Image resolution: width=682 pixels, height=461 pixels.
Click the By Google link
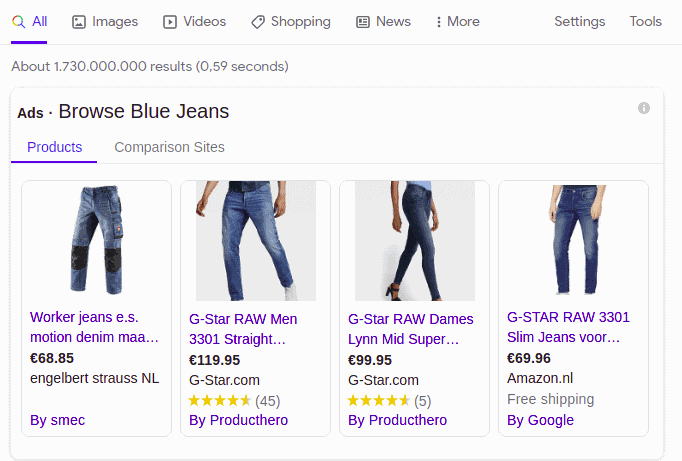tap(540, 420)
